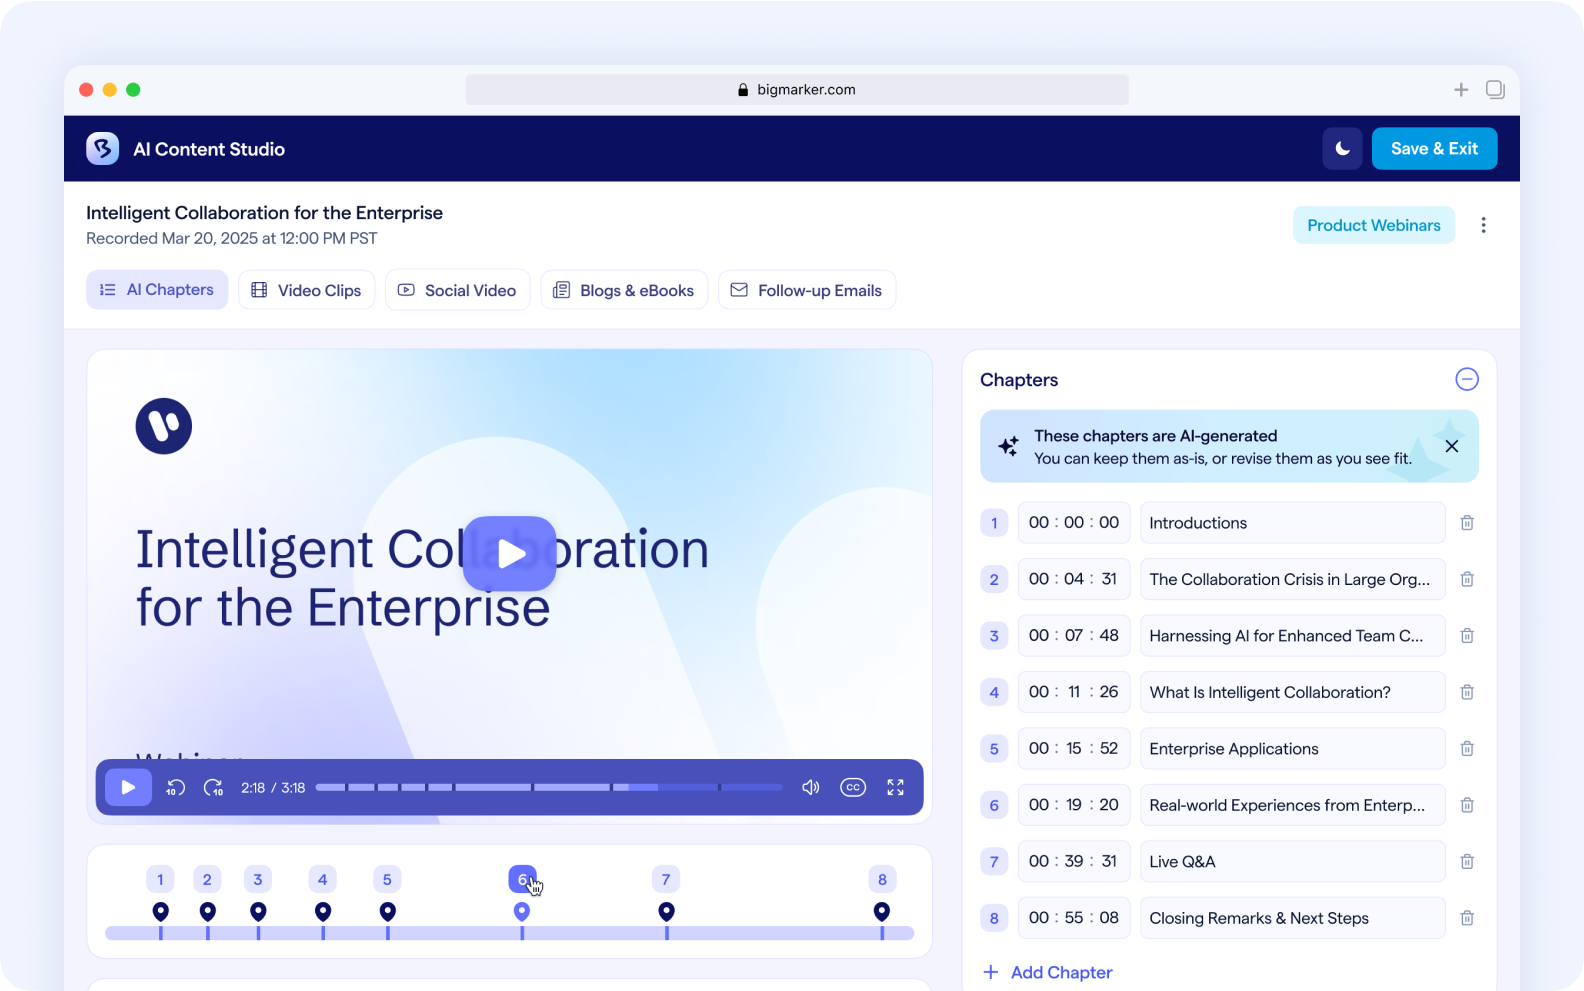This screenshot has width=1584, height=991.
Task: Click the video progress bar
Action: coord(548,788)
